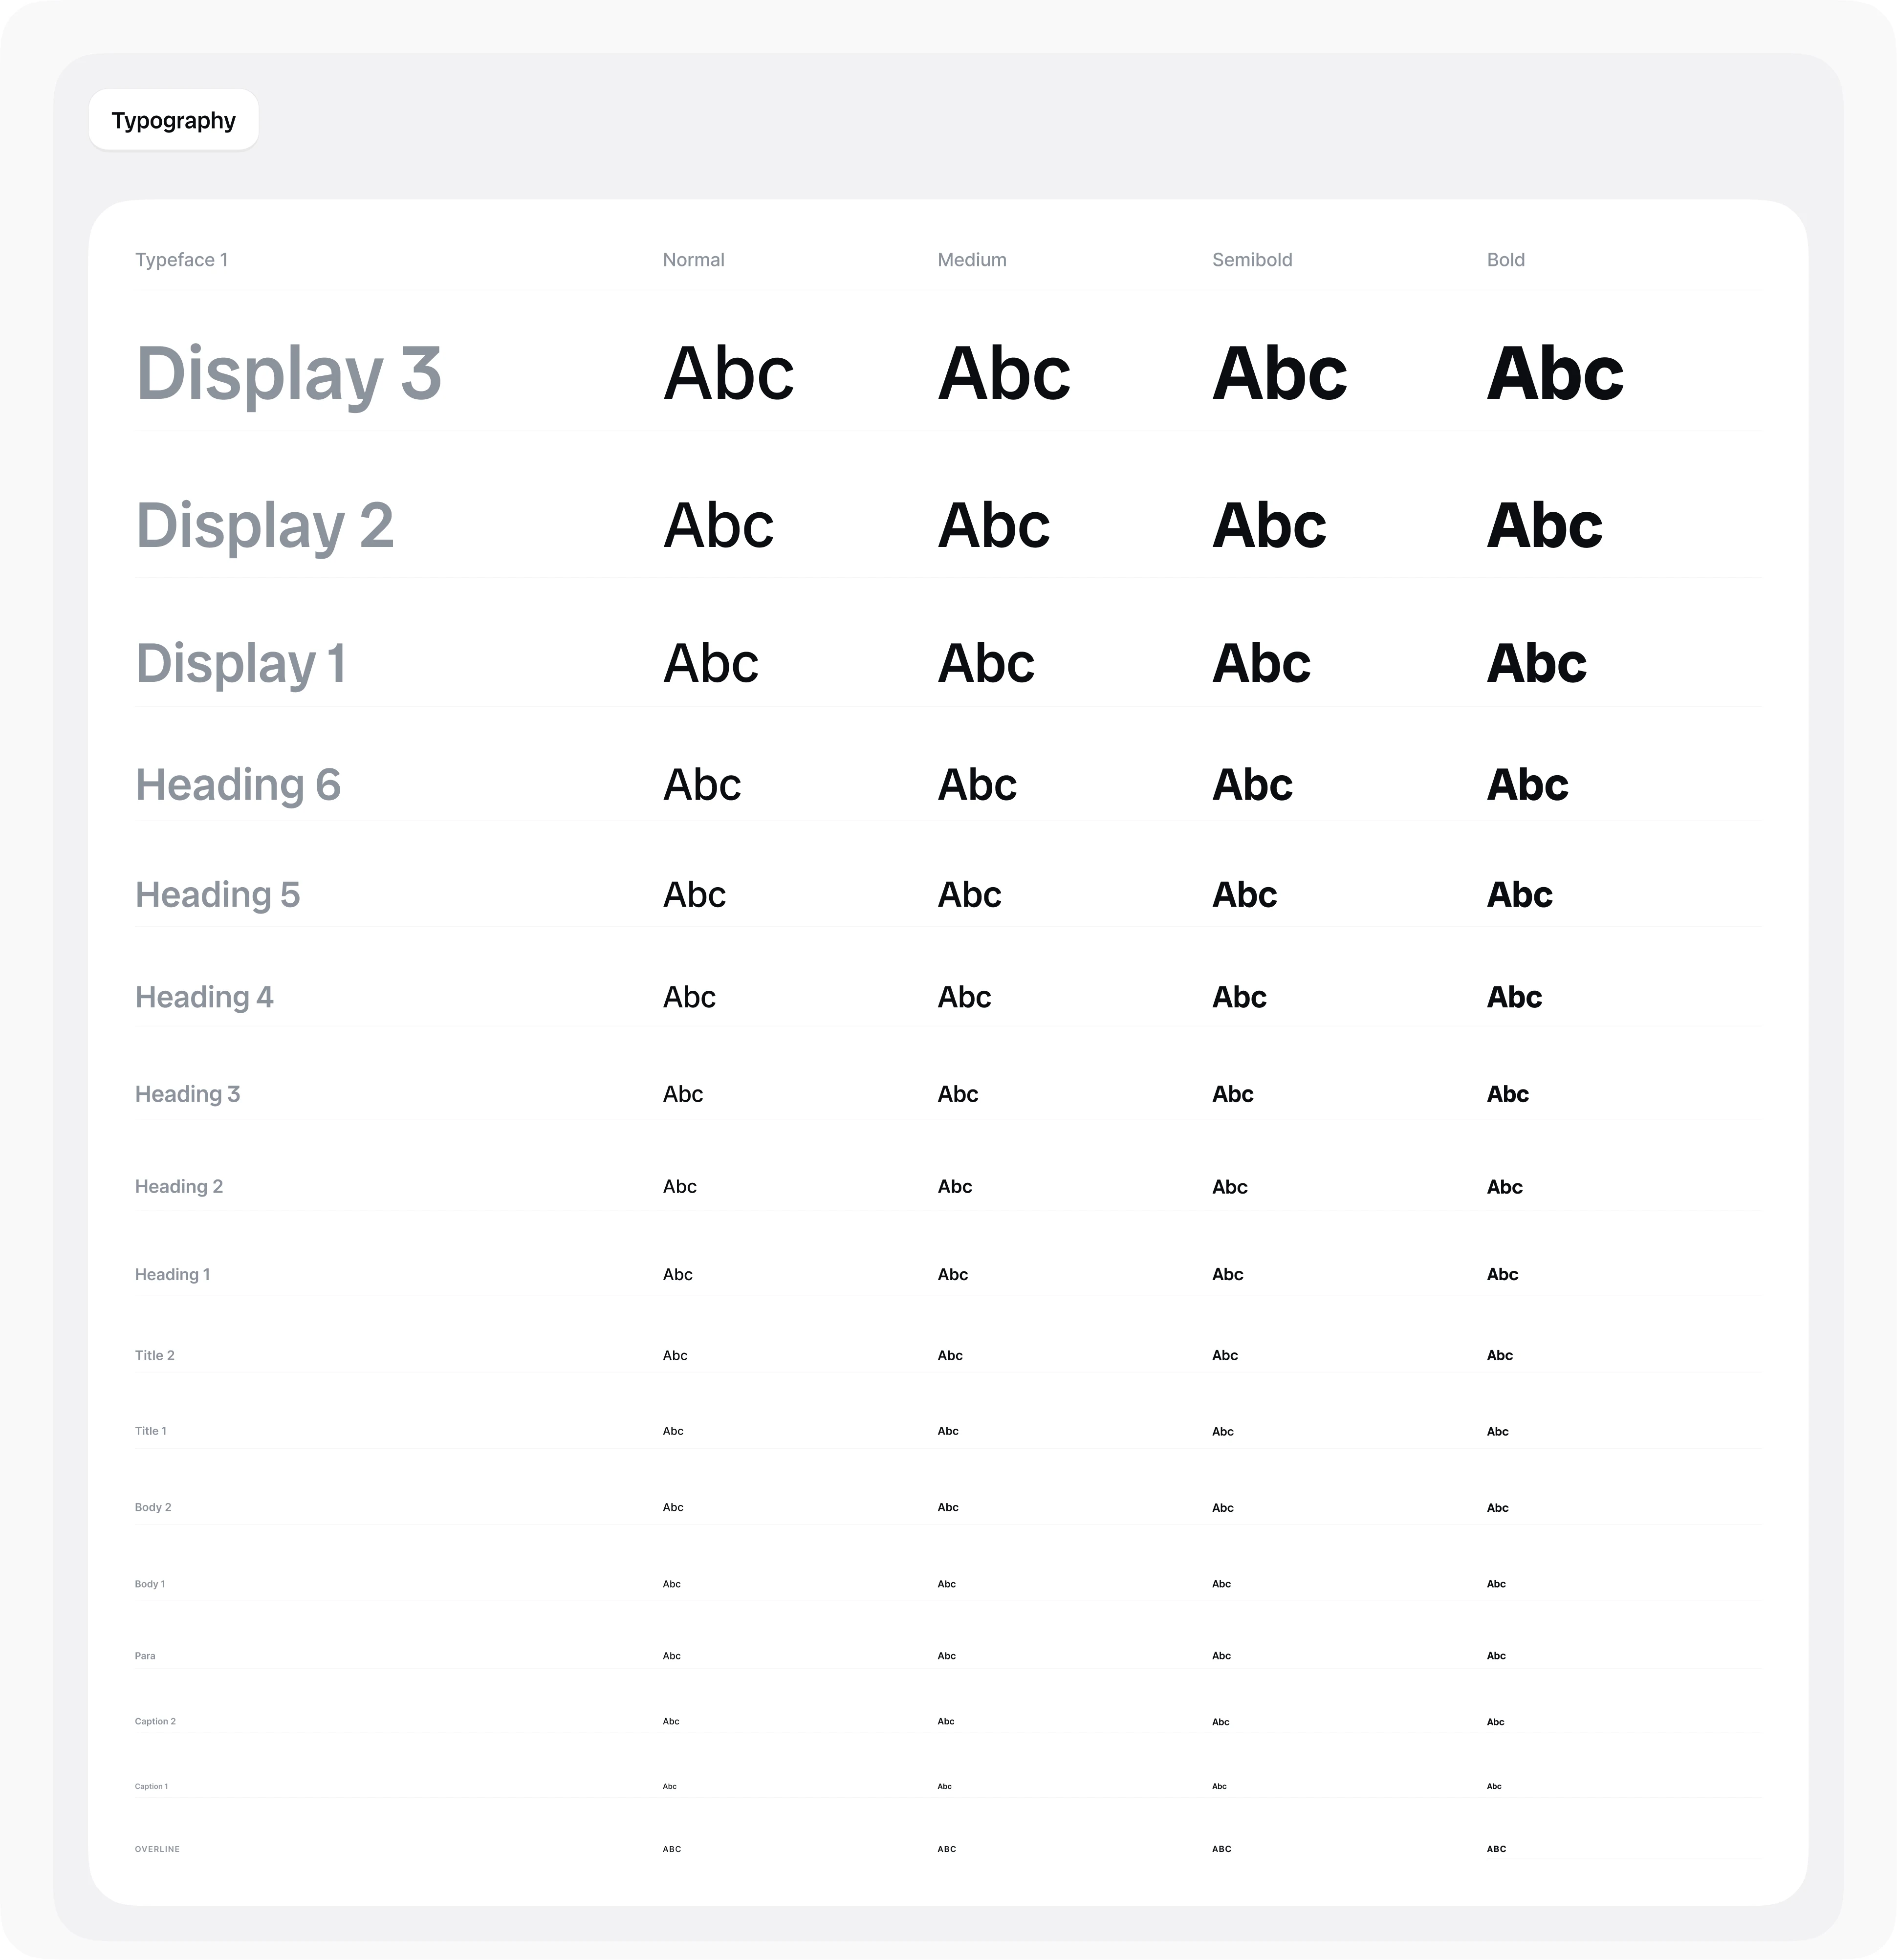Click the Display 1 row label
The width and height of the screenshot is (1897, 1960).
coord(240,664)
